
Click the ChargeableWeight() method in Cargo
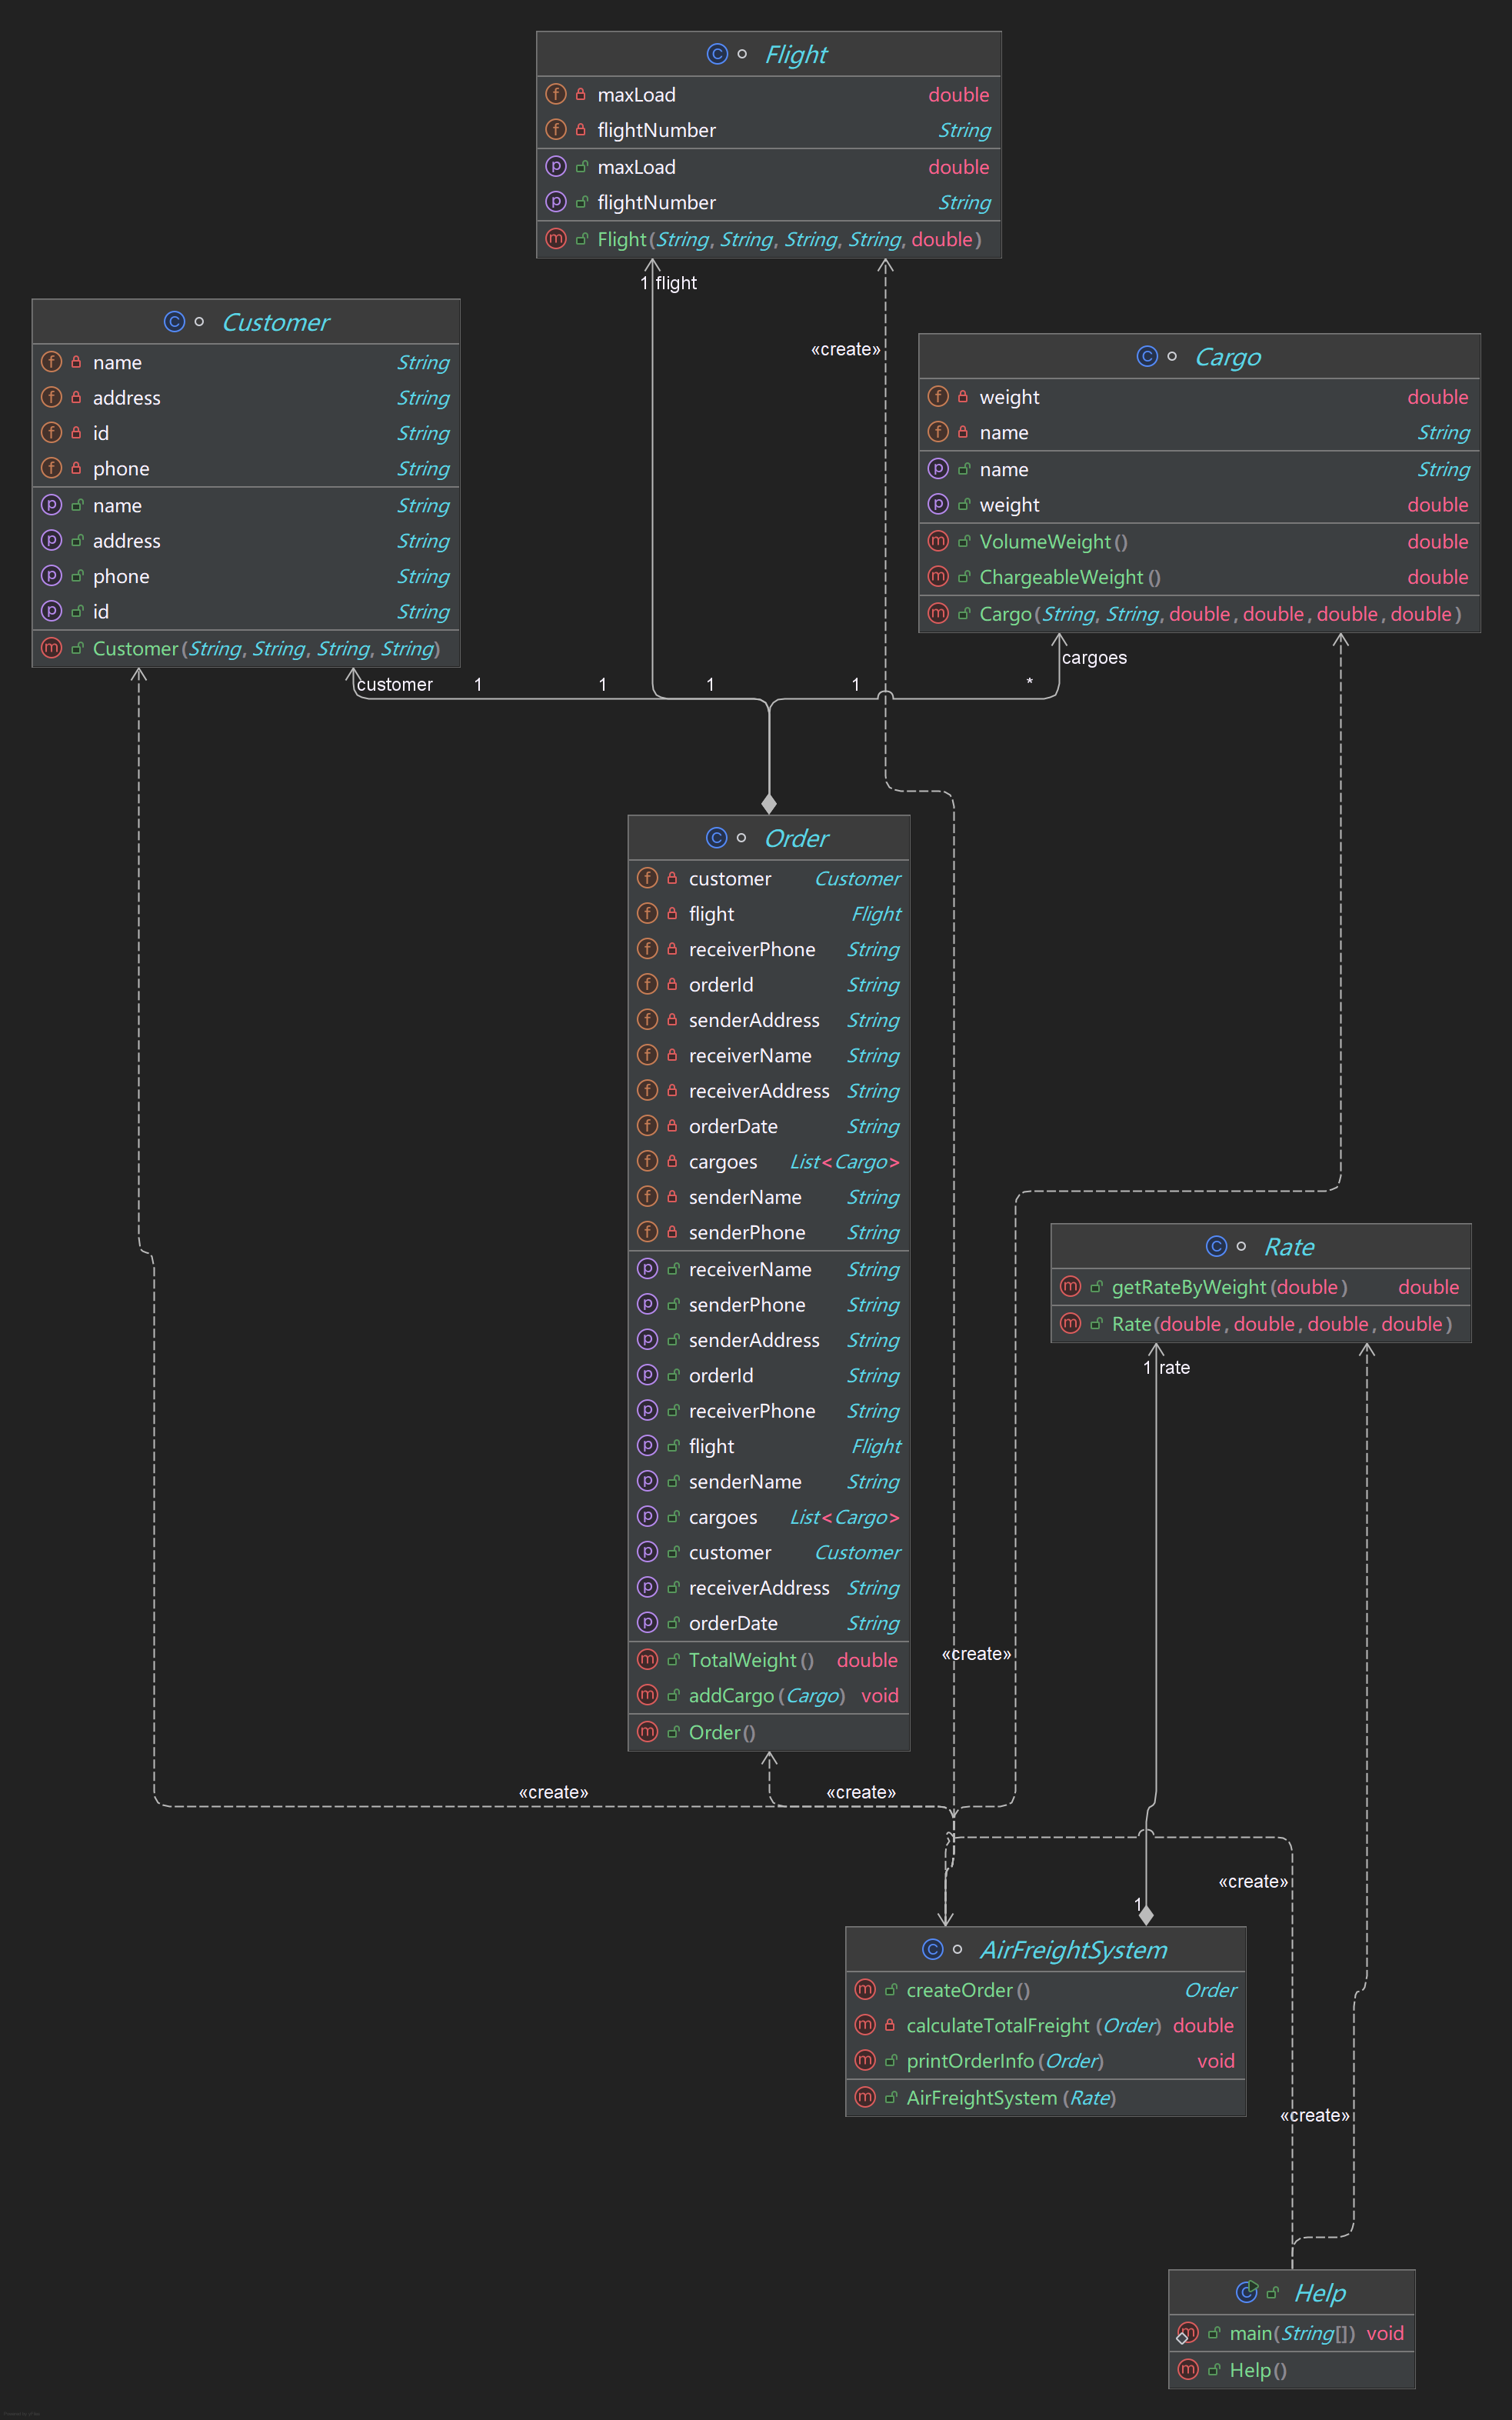point(1069,577)
